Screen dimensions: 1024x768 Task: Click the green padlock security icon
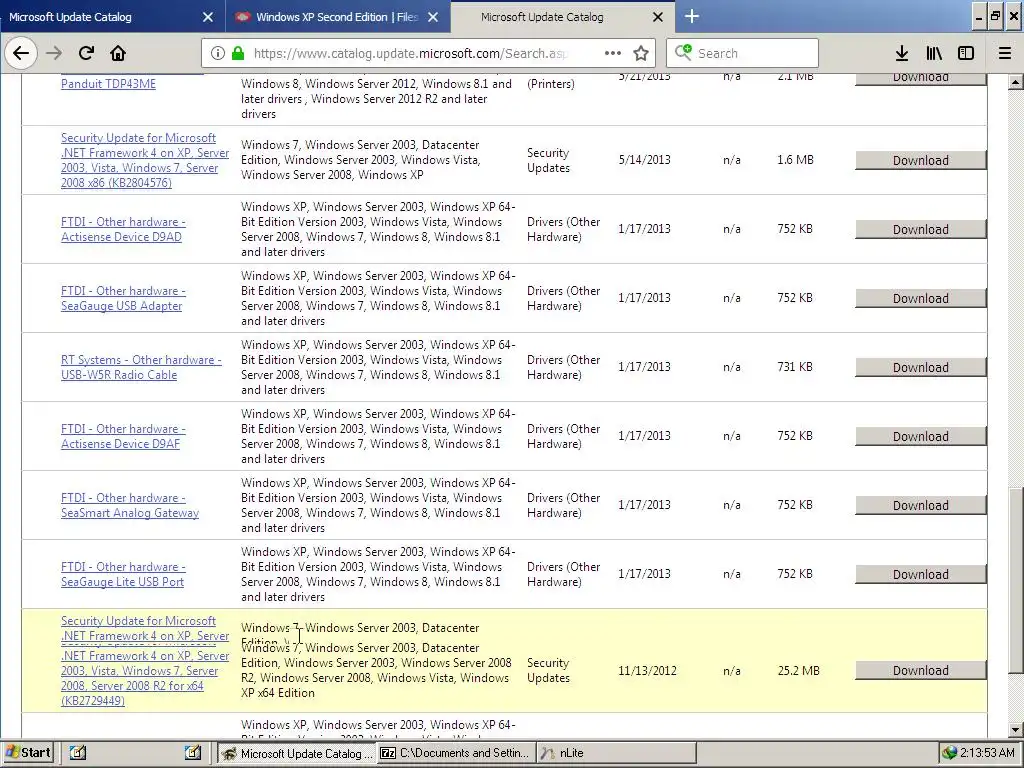238,53
